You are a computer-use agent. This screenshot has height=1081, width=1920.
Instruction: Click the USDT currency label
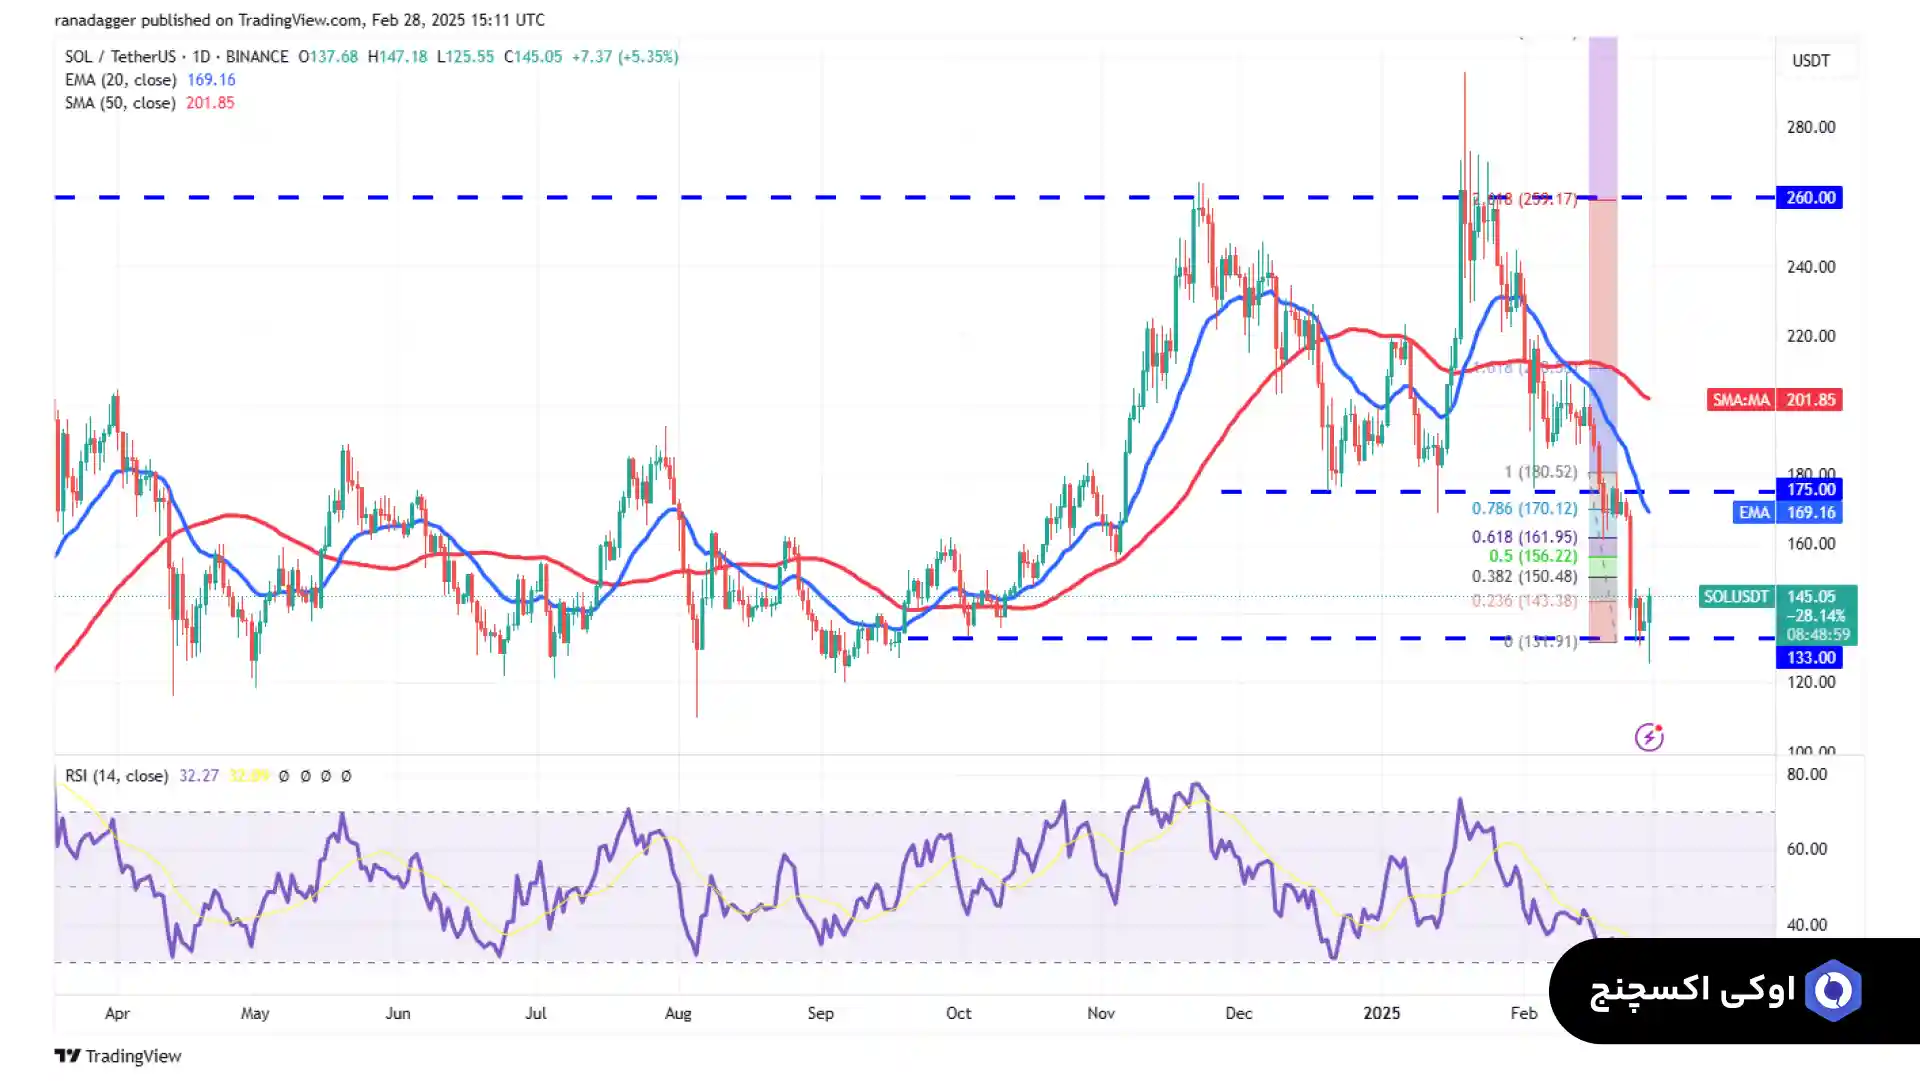click(x=1810, y=60)
